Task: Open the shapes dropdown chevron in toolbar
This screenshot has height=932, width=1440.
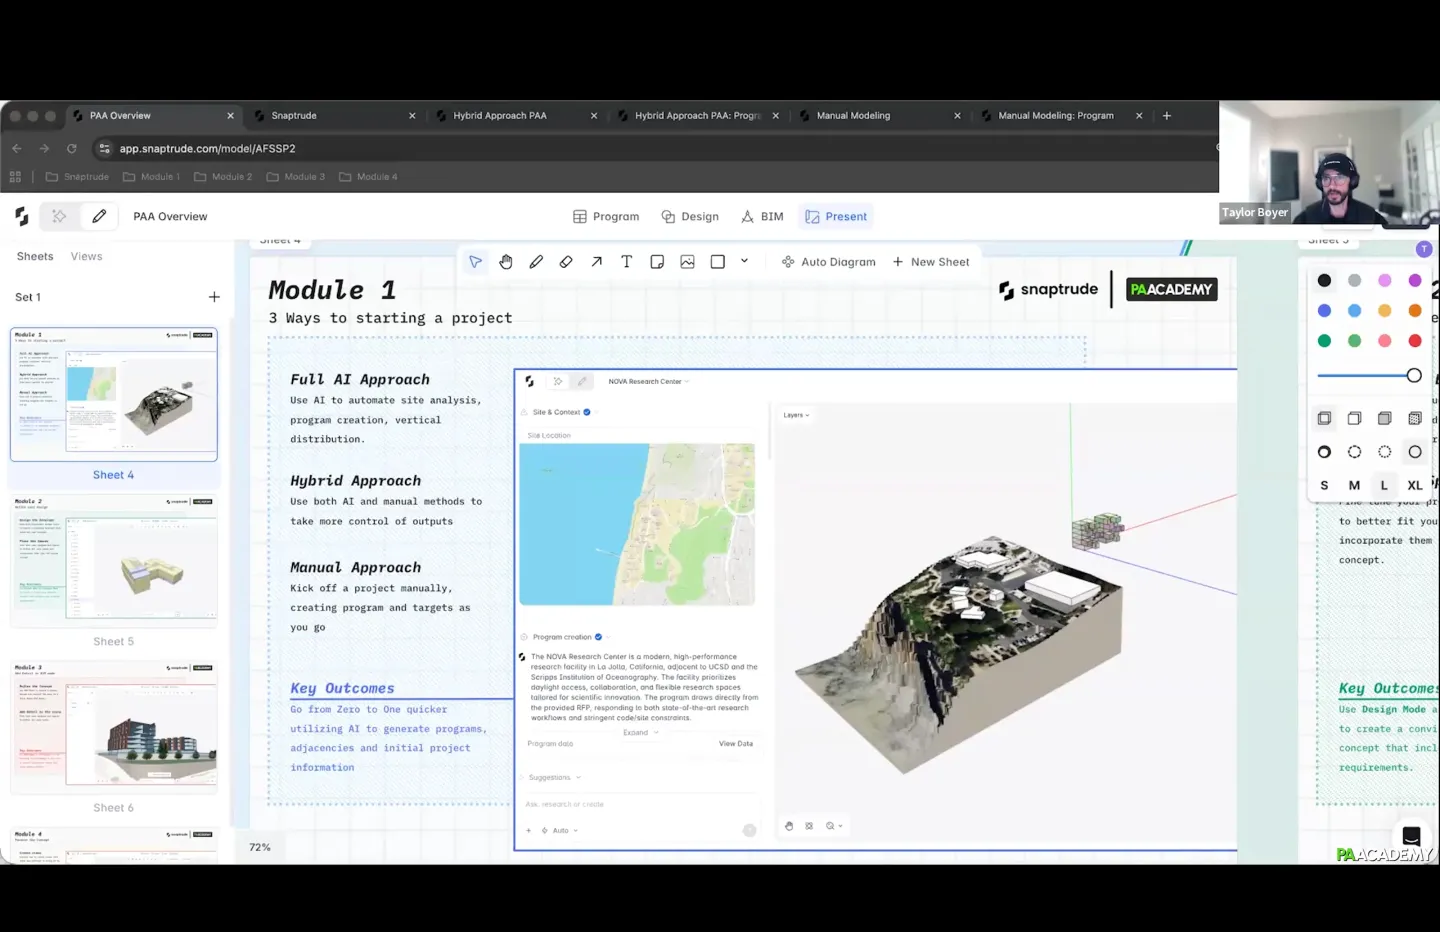Action: click(744, 261)
